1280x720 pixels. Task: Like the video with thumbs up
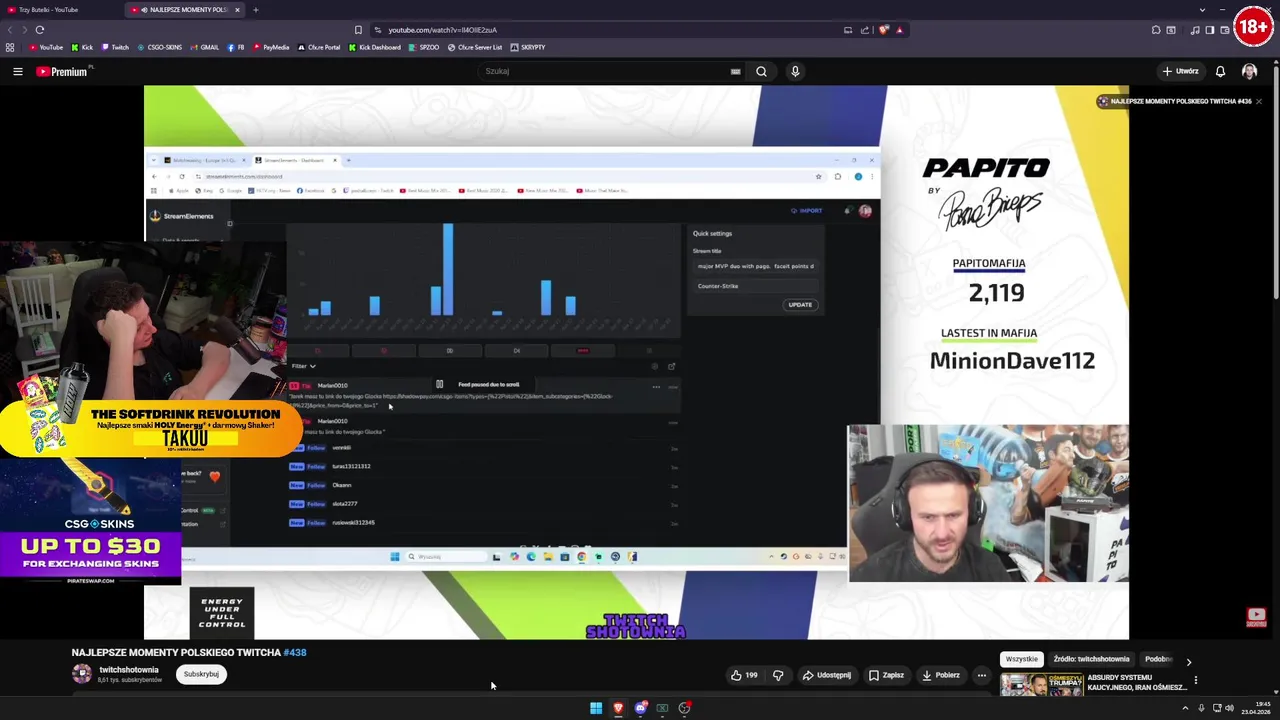click(x=744, y=675)
